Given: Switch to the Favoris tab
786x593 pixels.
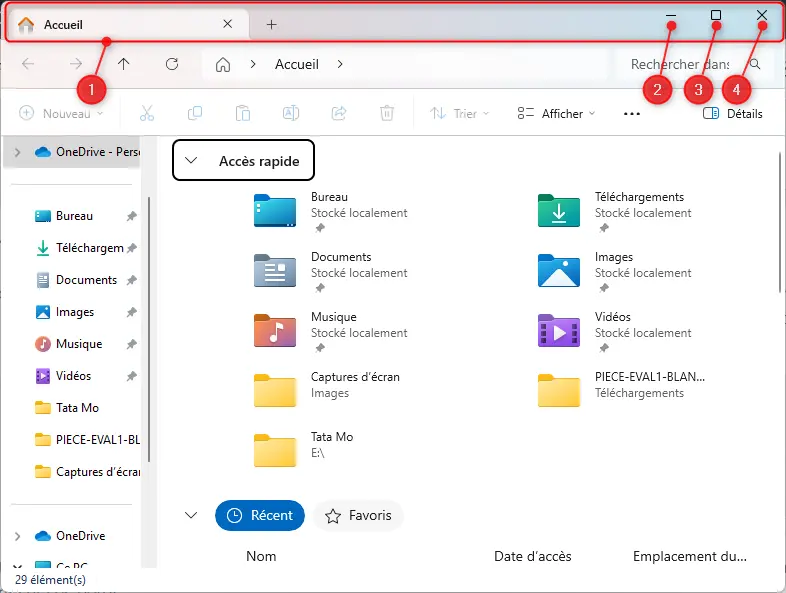Looking at the screenshot, I should coord(359,515).
